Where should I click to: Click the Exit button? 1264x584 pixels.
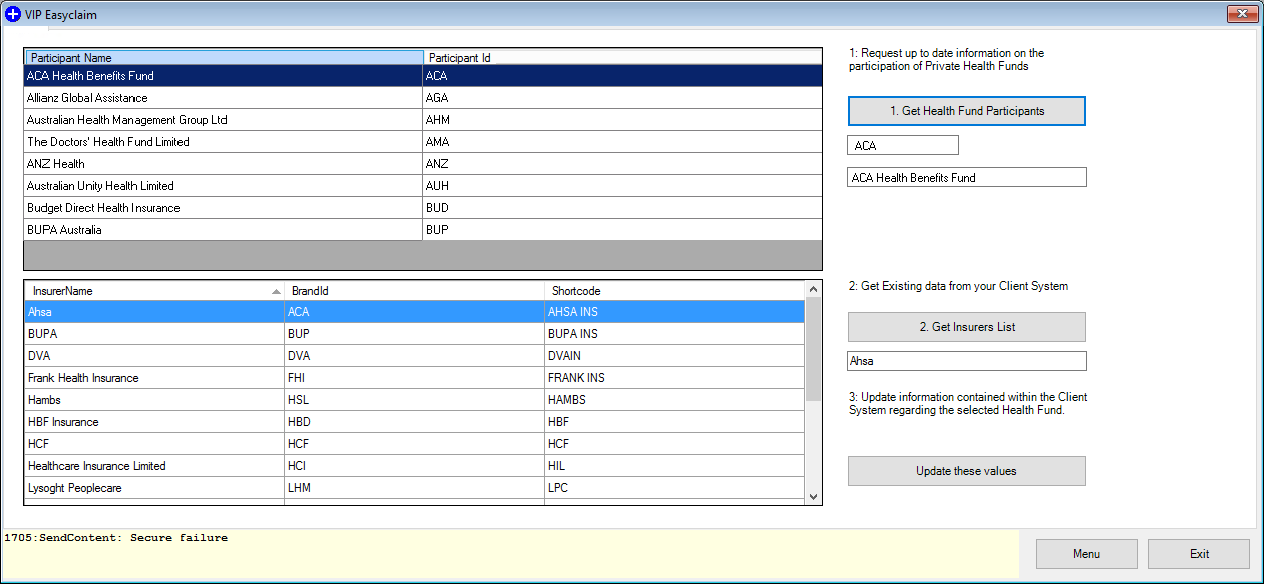pyautogui.click(x=1199, y=554)
